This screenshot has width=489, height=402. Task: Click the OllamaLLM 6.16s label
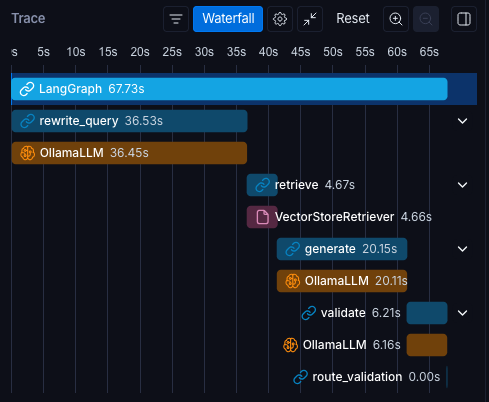tap(351, 345)
